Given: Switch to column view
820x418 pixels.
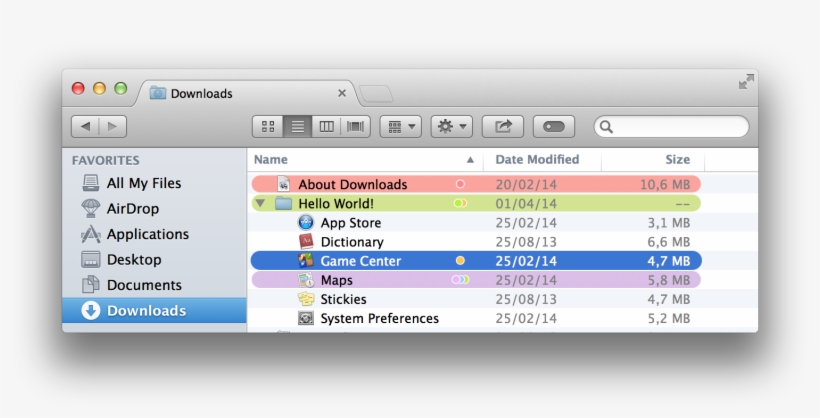Looking at the screenshot, I should tap(326, 127).
